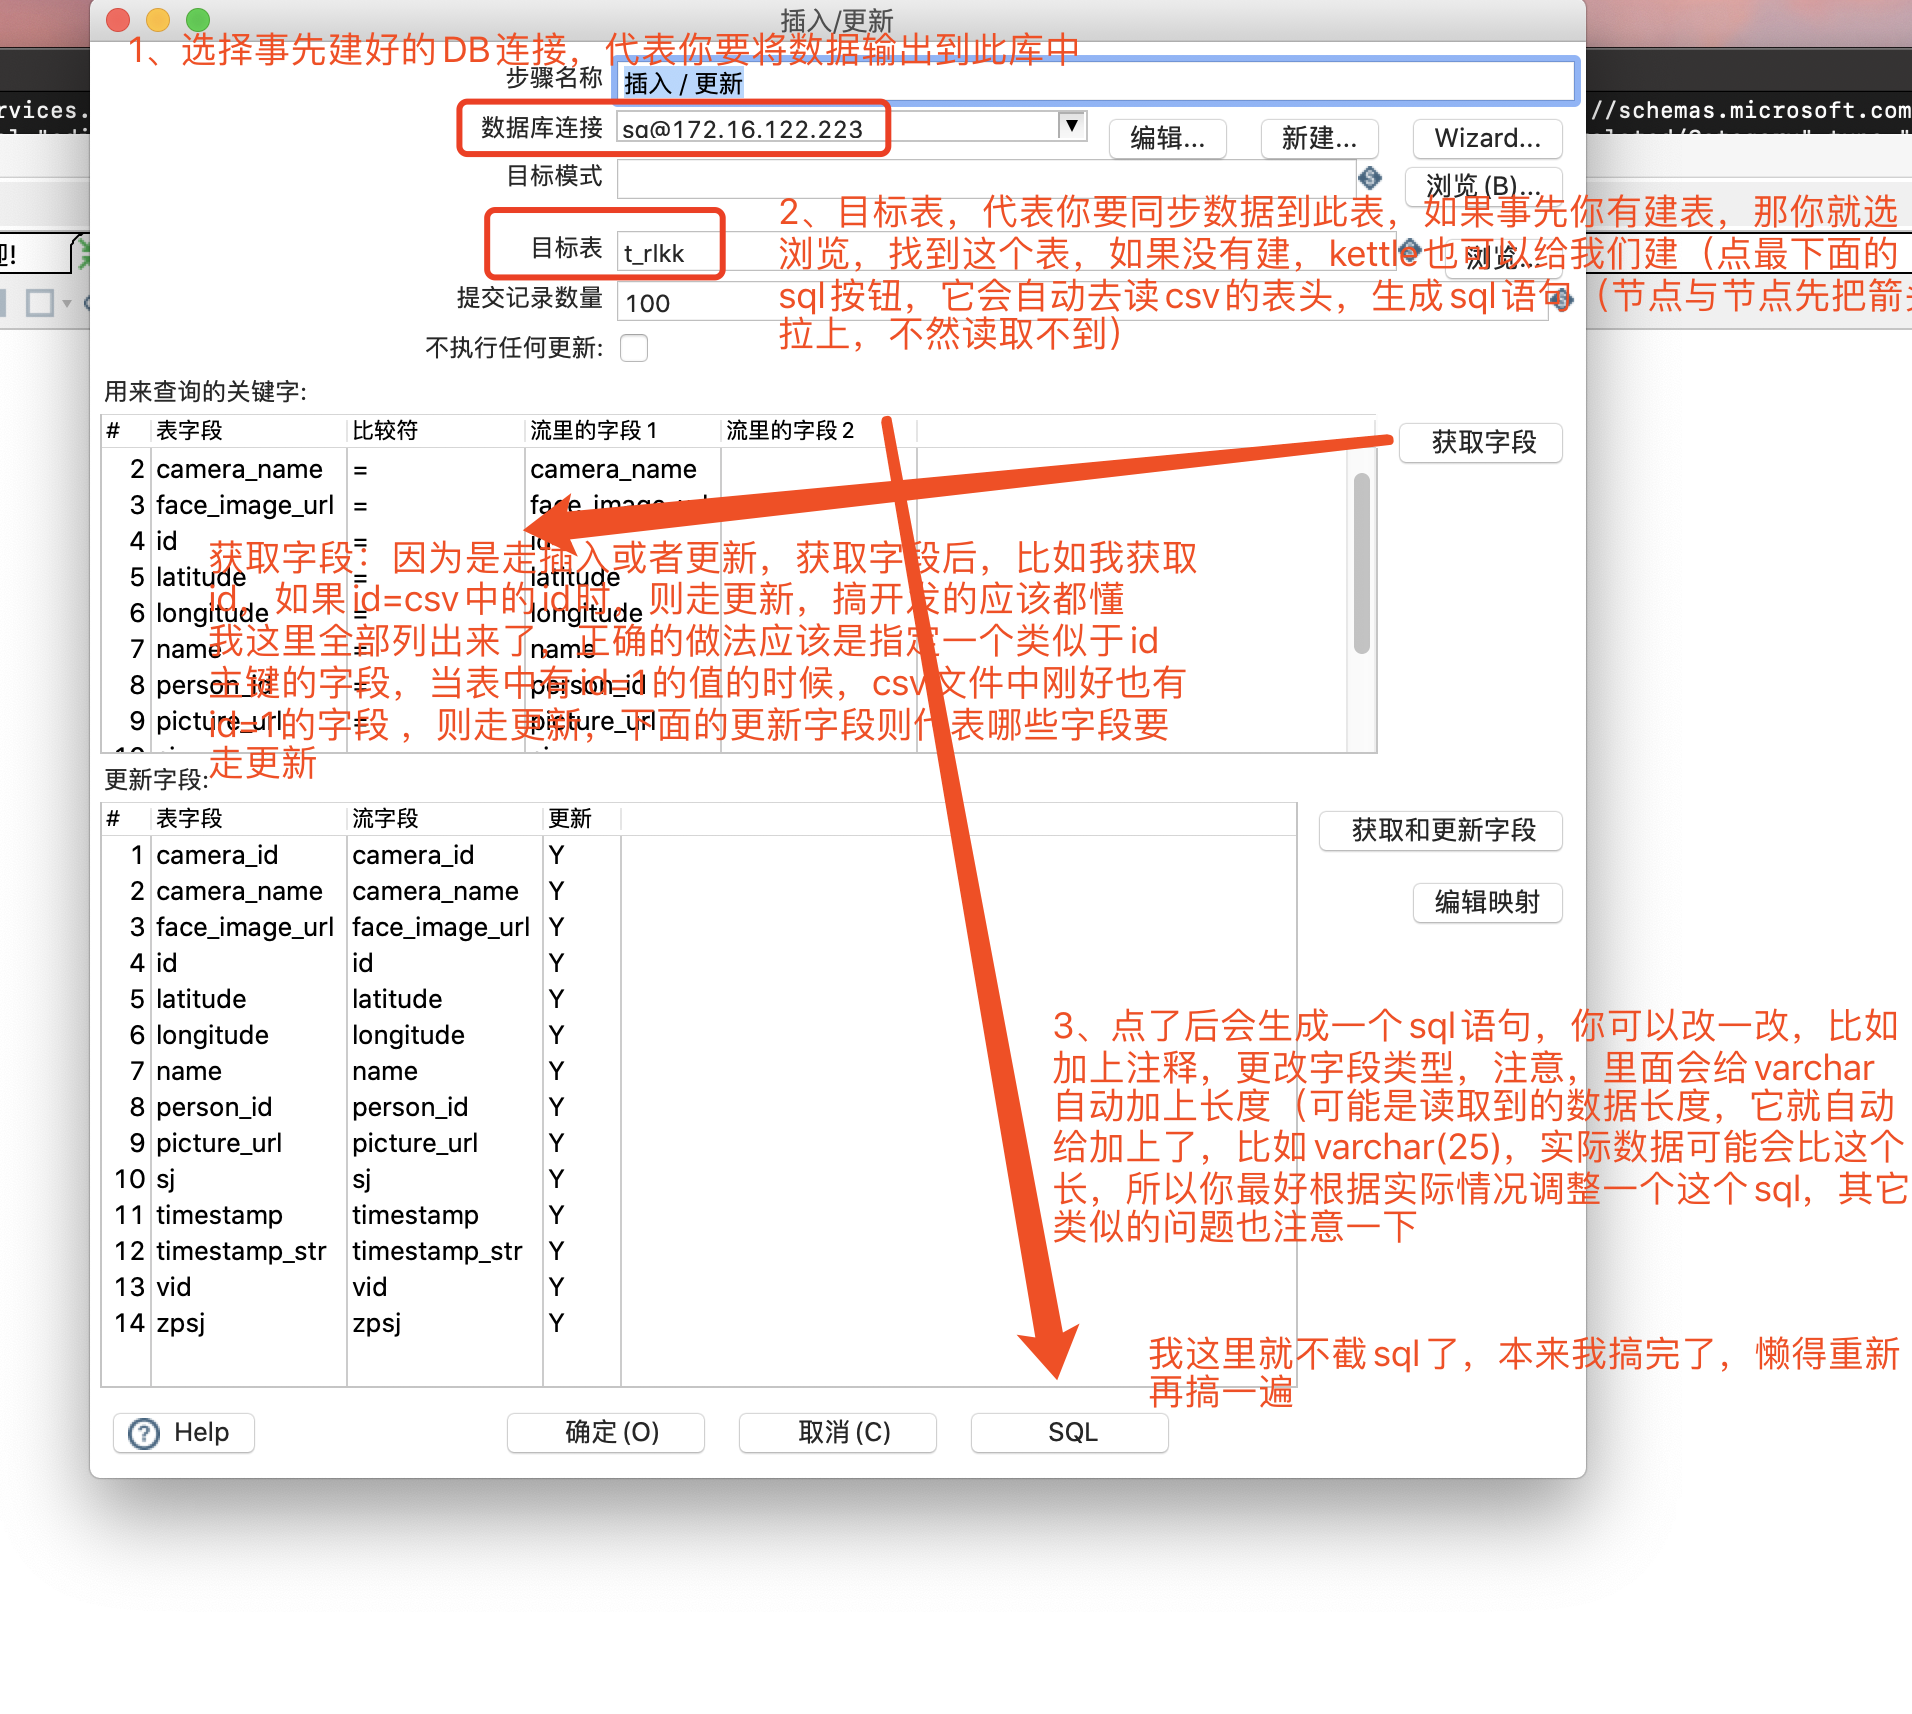1912x1714 pixels.
Task: Toggle the update flag Y on camera_id row
Action: (556, 855)
